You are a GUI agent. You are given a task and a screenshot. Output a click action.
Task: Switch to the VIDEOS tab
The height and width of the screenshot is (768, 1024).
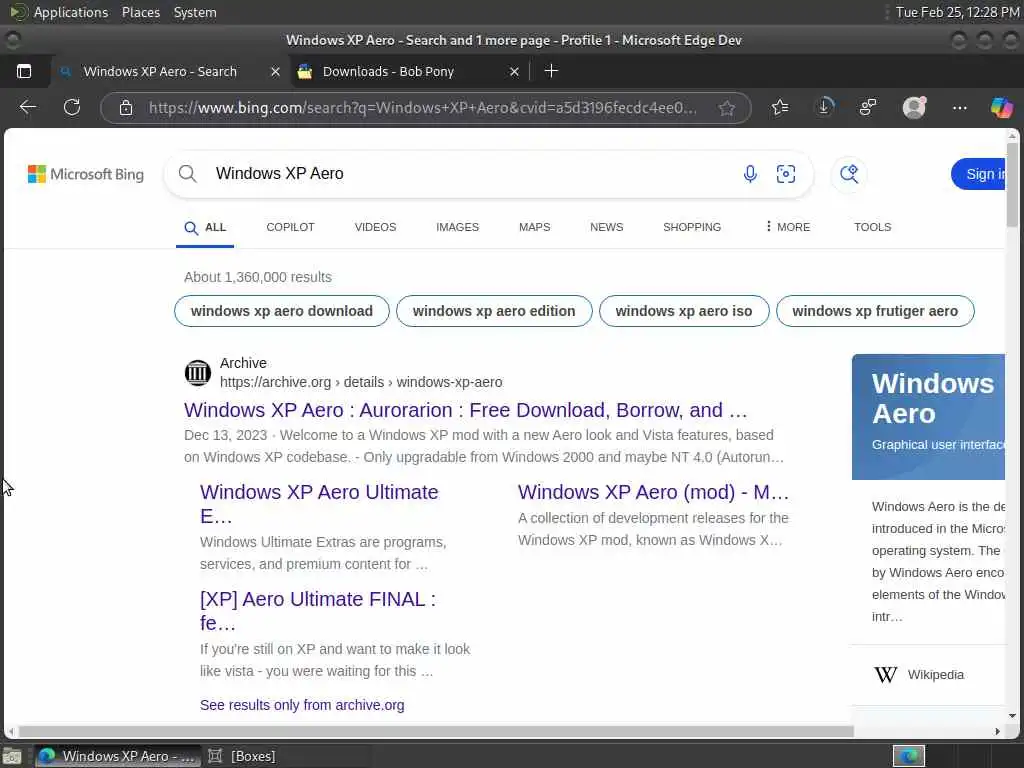376,227
